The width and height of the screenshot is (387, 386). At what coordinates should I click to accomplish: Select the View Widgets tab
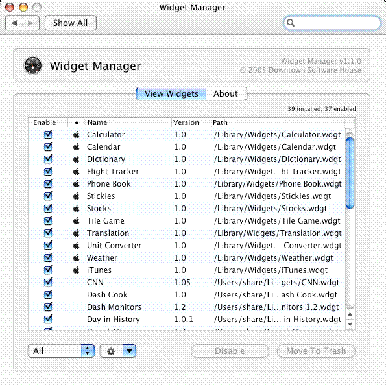pos(171,94)
